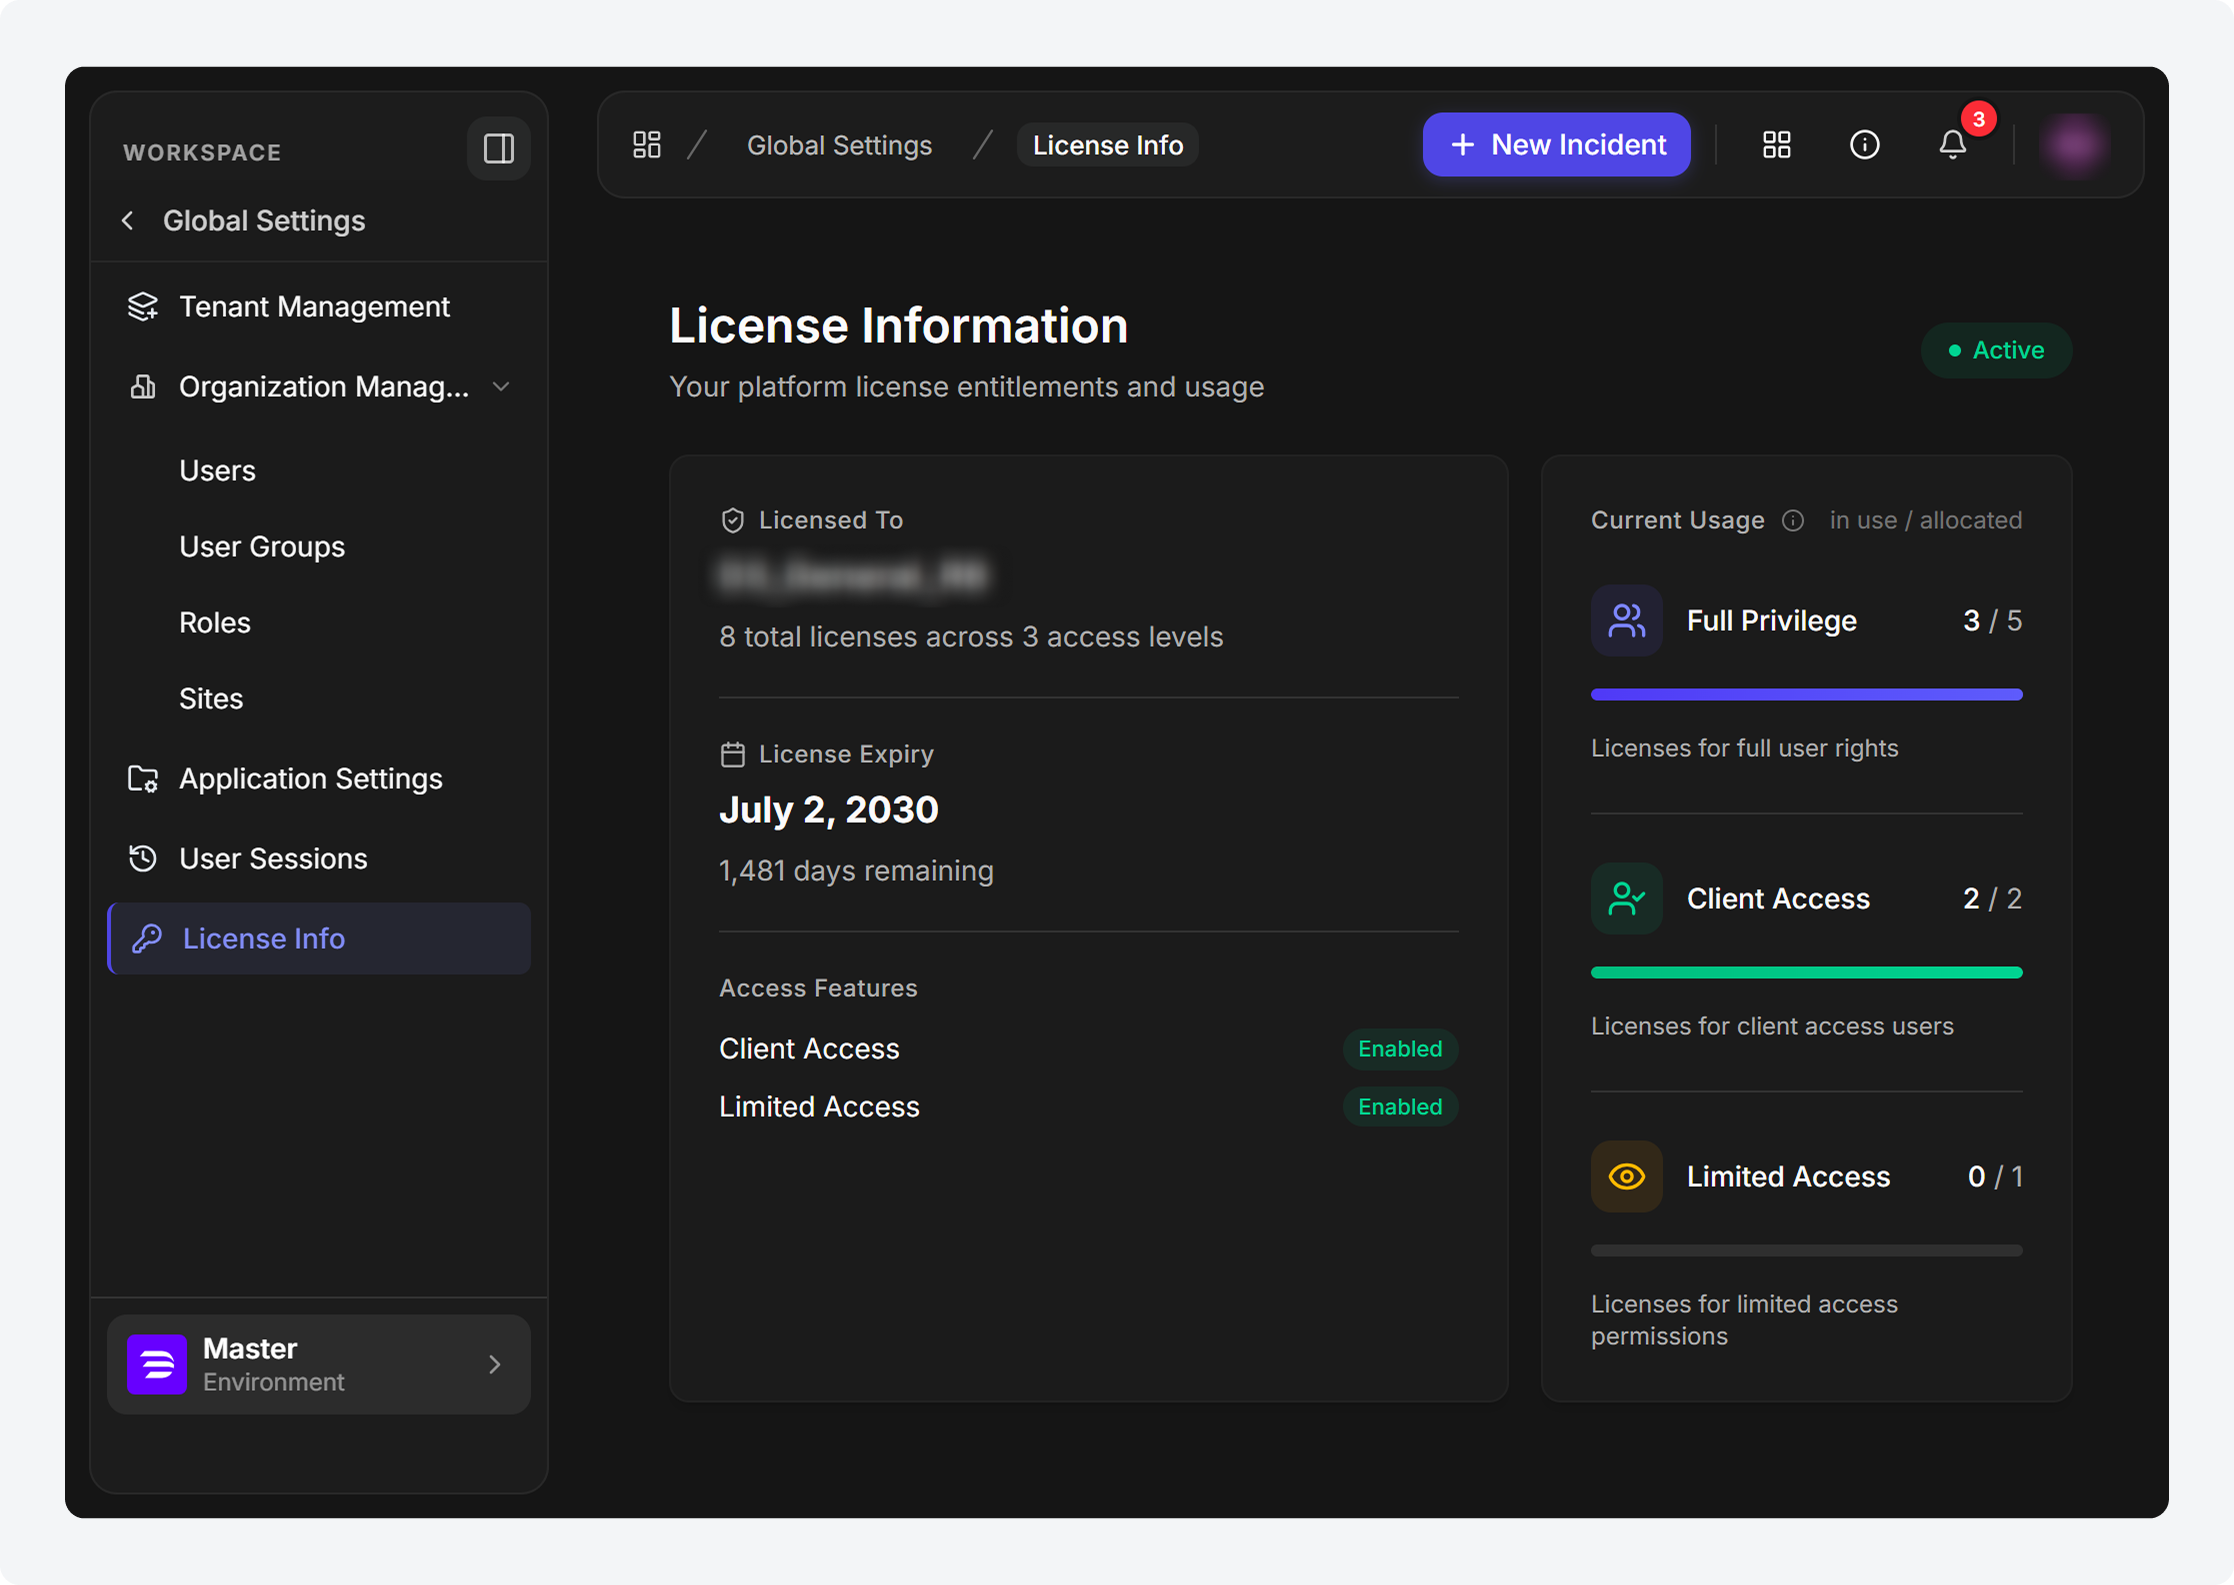Click the WORKSPACE sidebar heading
2234x1585 pixels.
[202, 152]
